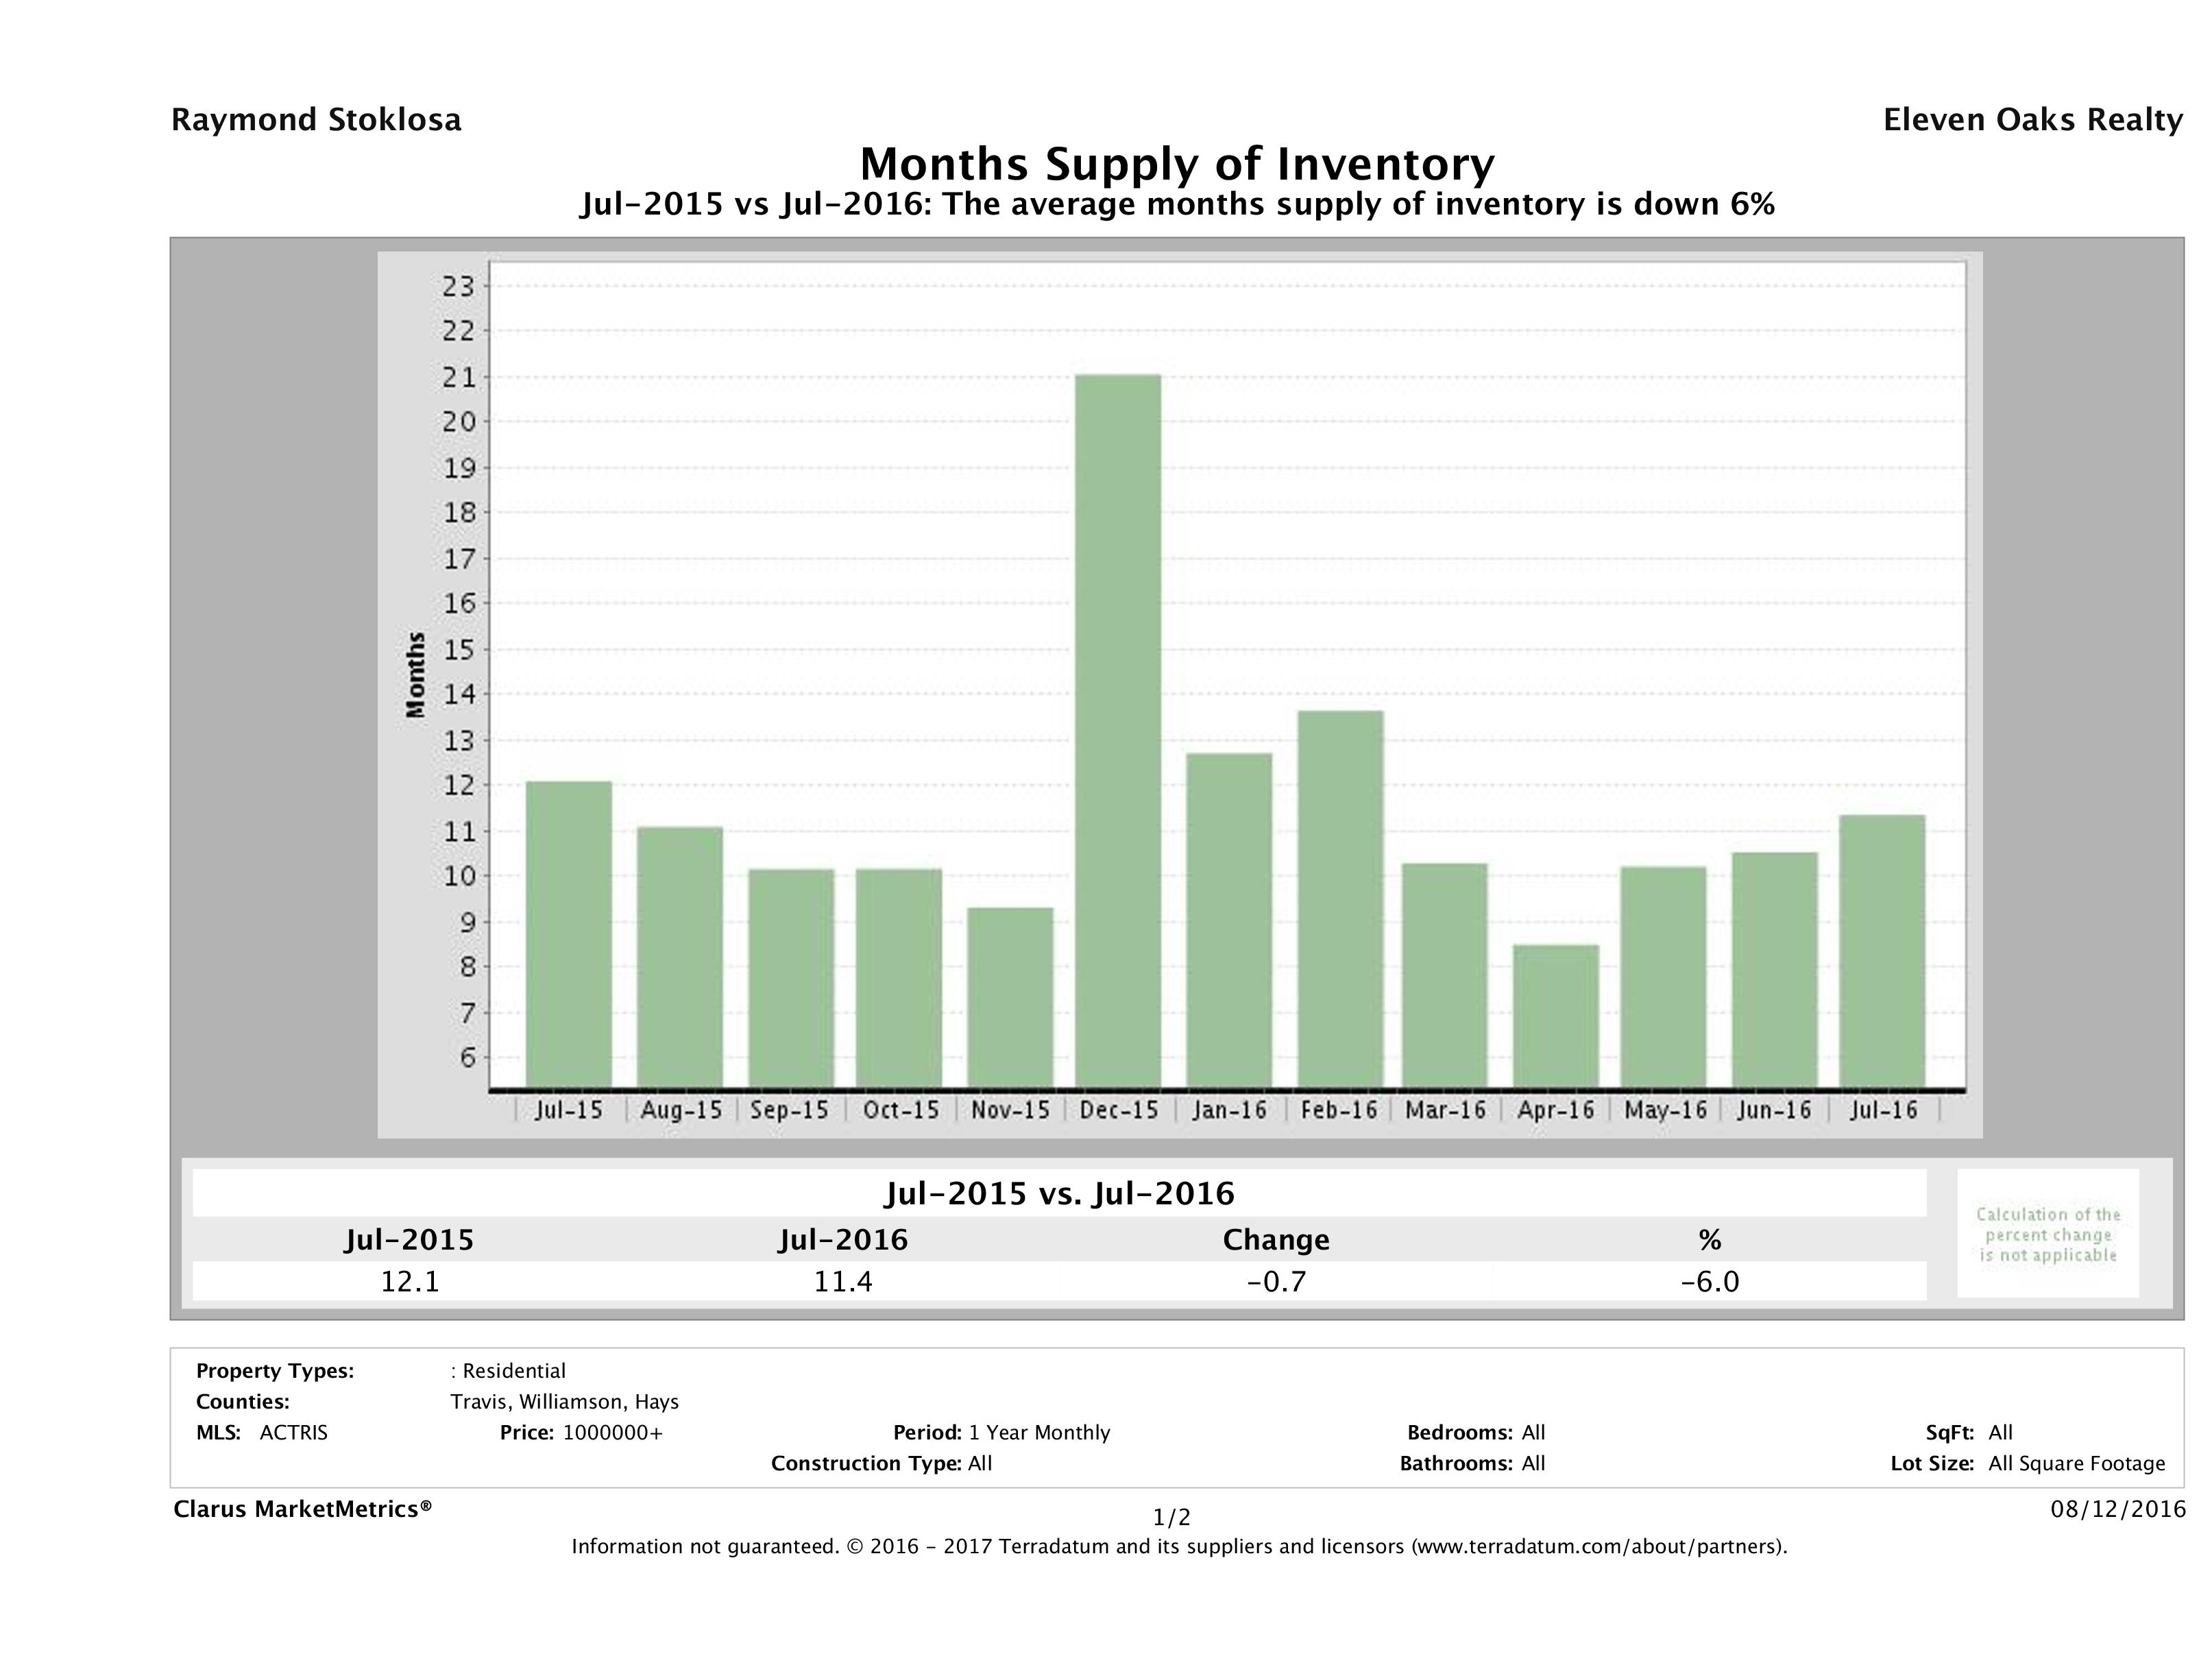Click the Jul-2015 value 12.1
This screenshot has height=1678, width=2212.
tap(410, 1281)
